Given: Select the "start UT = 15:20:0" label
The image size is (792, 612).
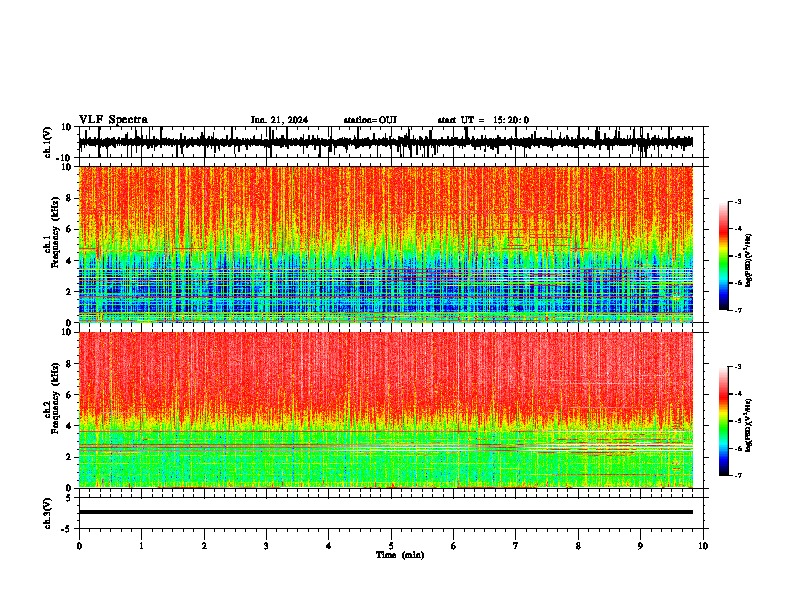Looking at the screenshot, I should tap(483, 120).
